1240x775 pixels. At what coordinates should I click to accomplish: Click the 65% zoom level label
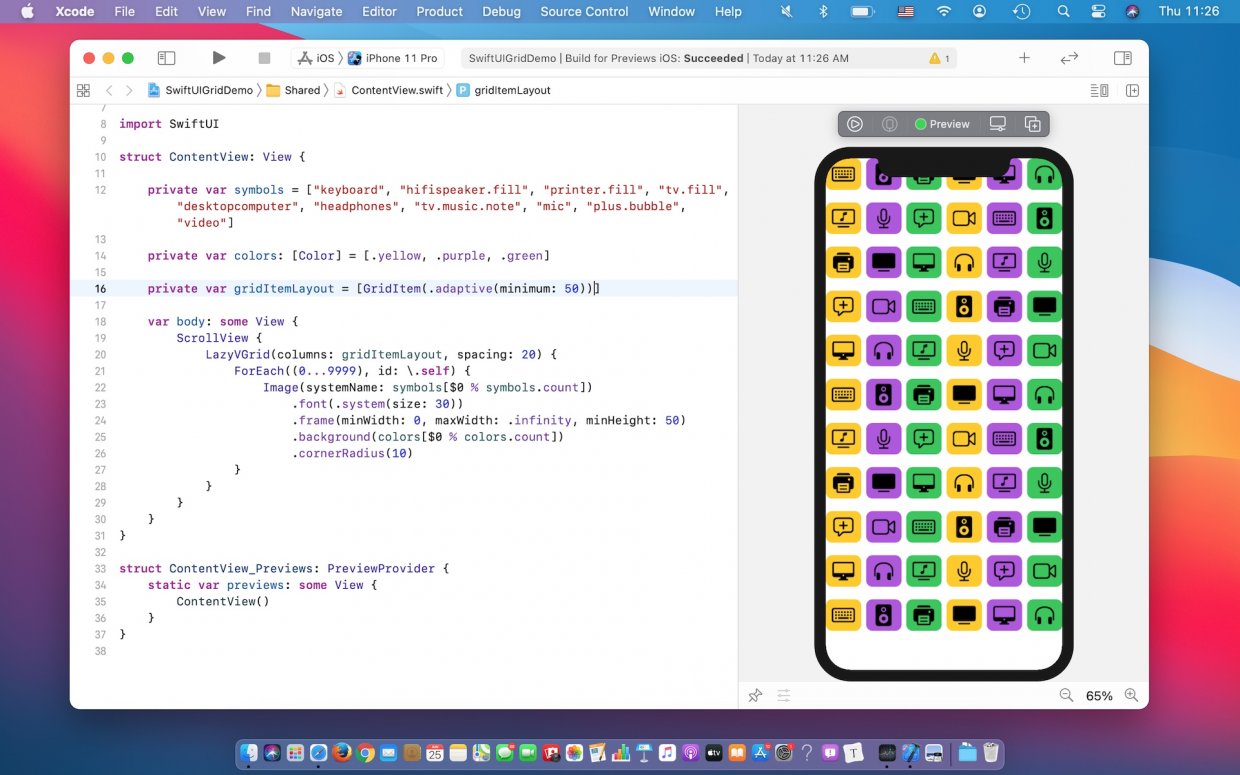tap(1099, 695)
